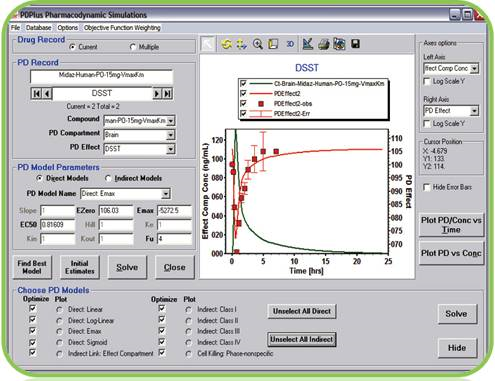Click the printer icon in chart toolbar
The width and height of the screenshot is (495, 381).
323,44
